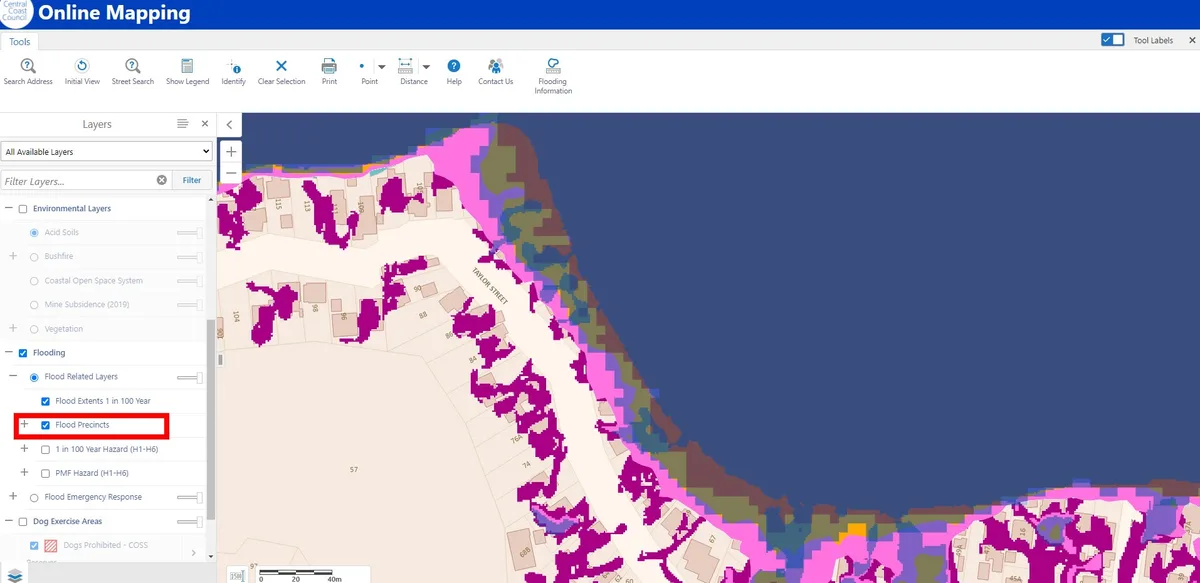Toggle the Tool Labels switch
Image resolution: width=1200 pixels, height=583 pixels.
(1112, 40)
